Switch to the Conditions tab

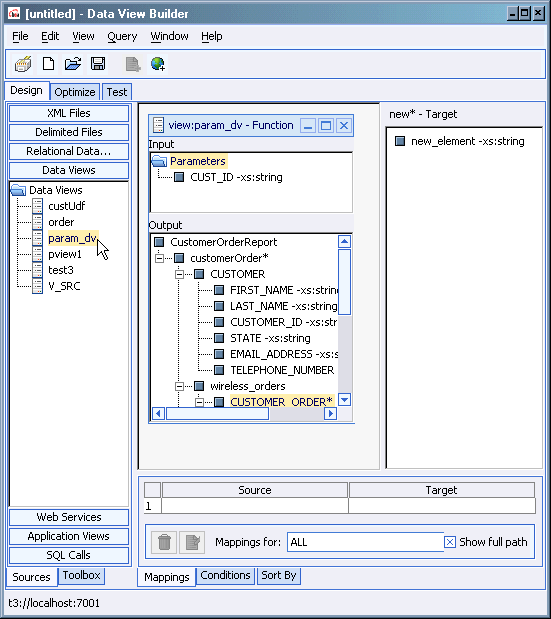point(225,576)
